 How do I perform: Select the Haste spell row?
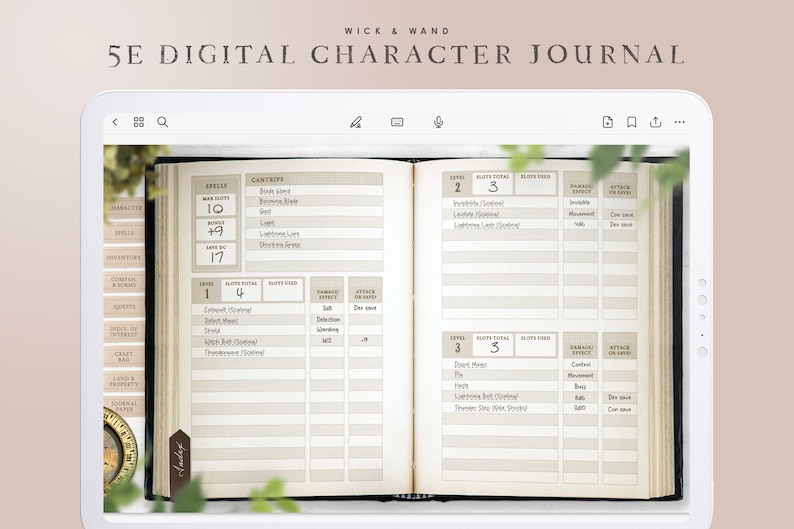click(x=500, y=386)
